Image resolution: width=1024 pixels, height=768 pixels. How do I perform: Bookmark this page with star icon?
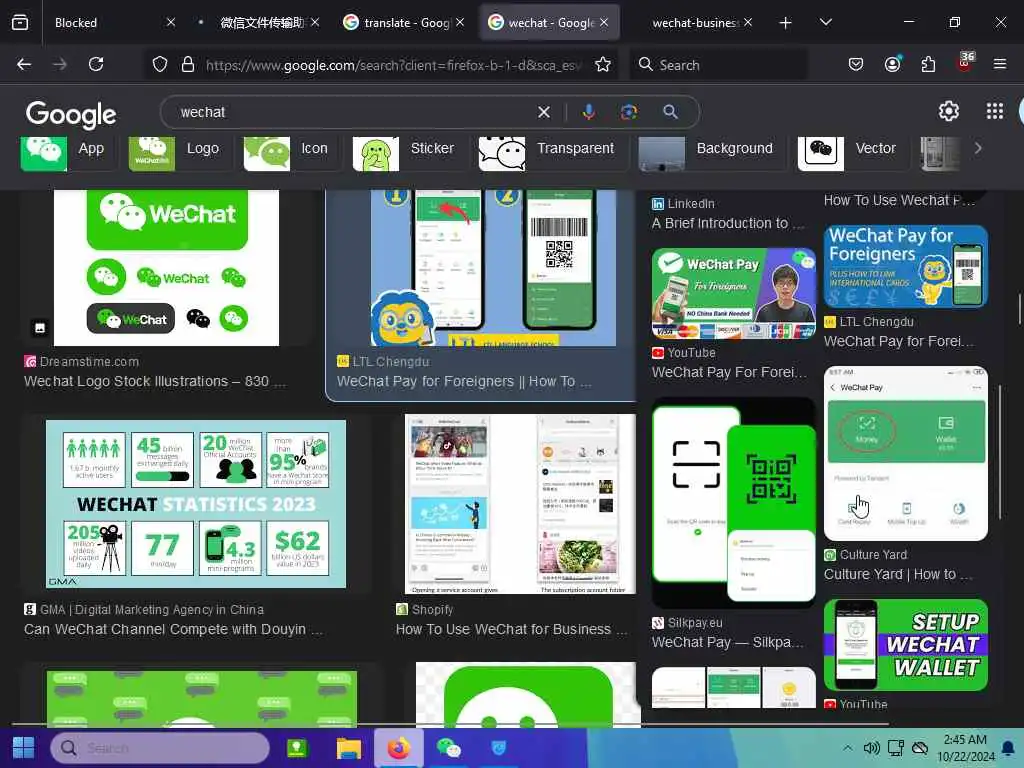tap(602, 64)
